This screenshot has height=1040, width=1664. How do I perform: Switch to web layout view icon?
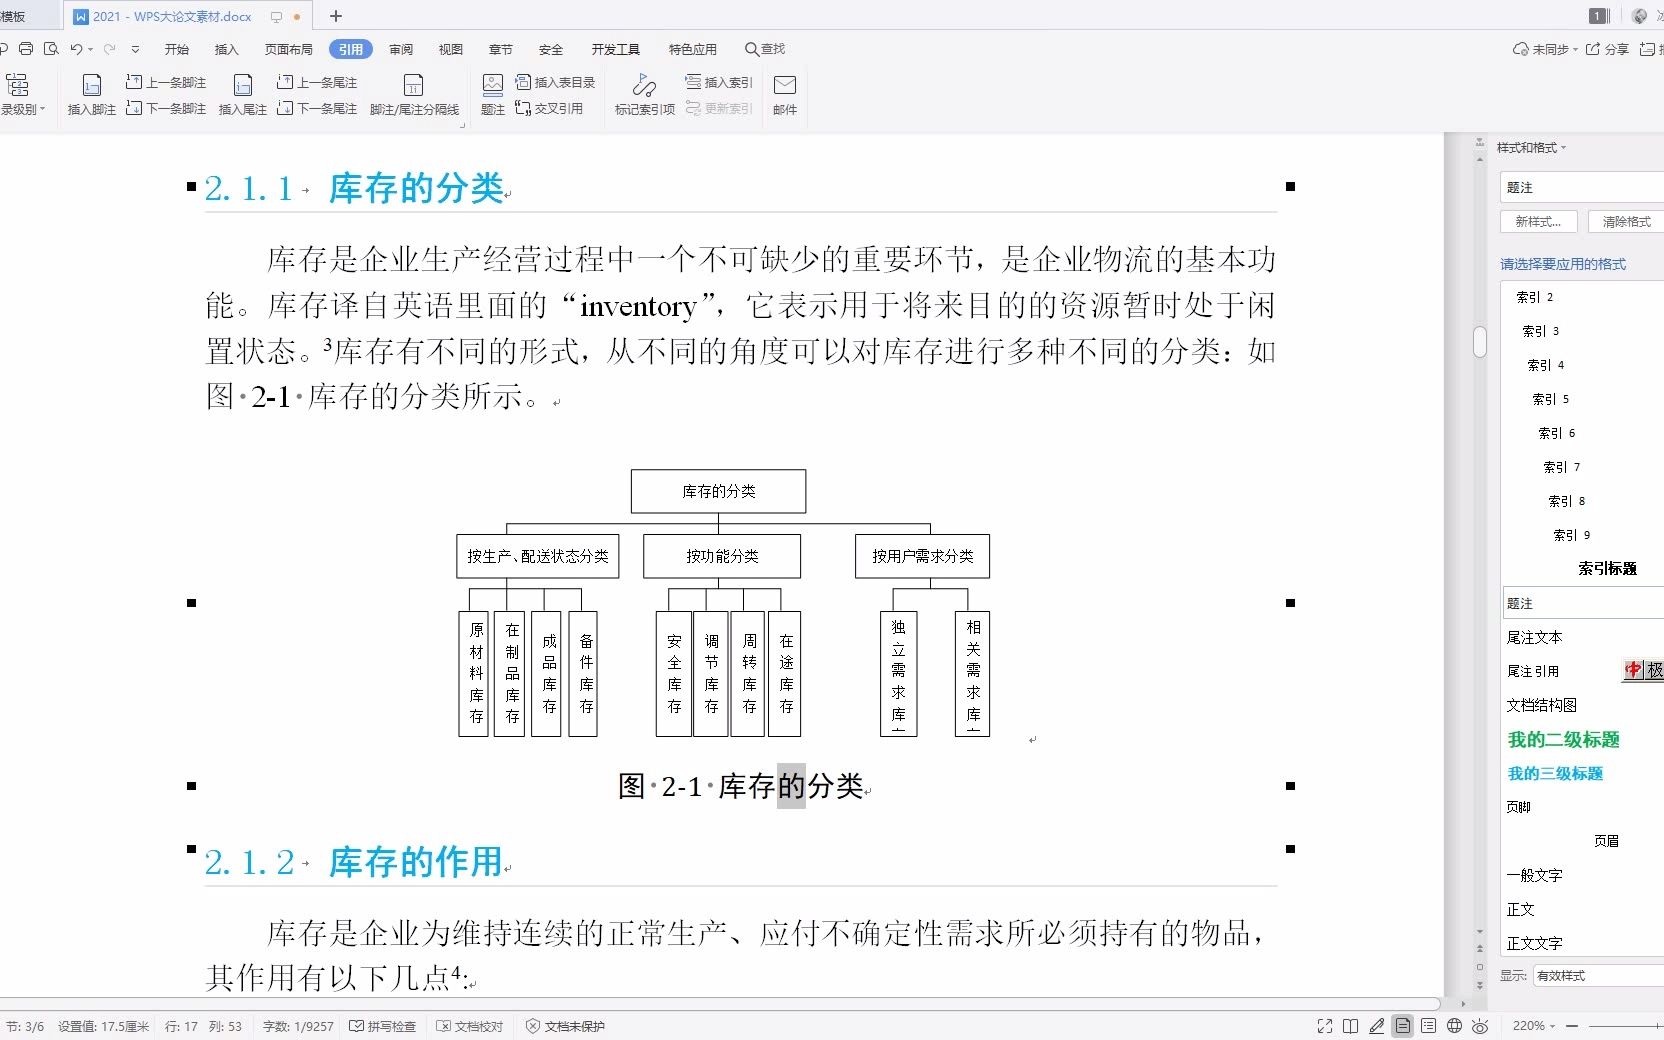(1455, 1026)
